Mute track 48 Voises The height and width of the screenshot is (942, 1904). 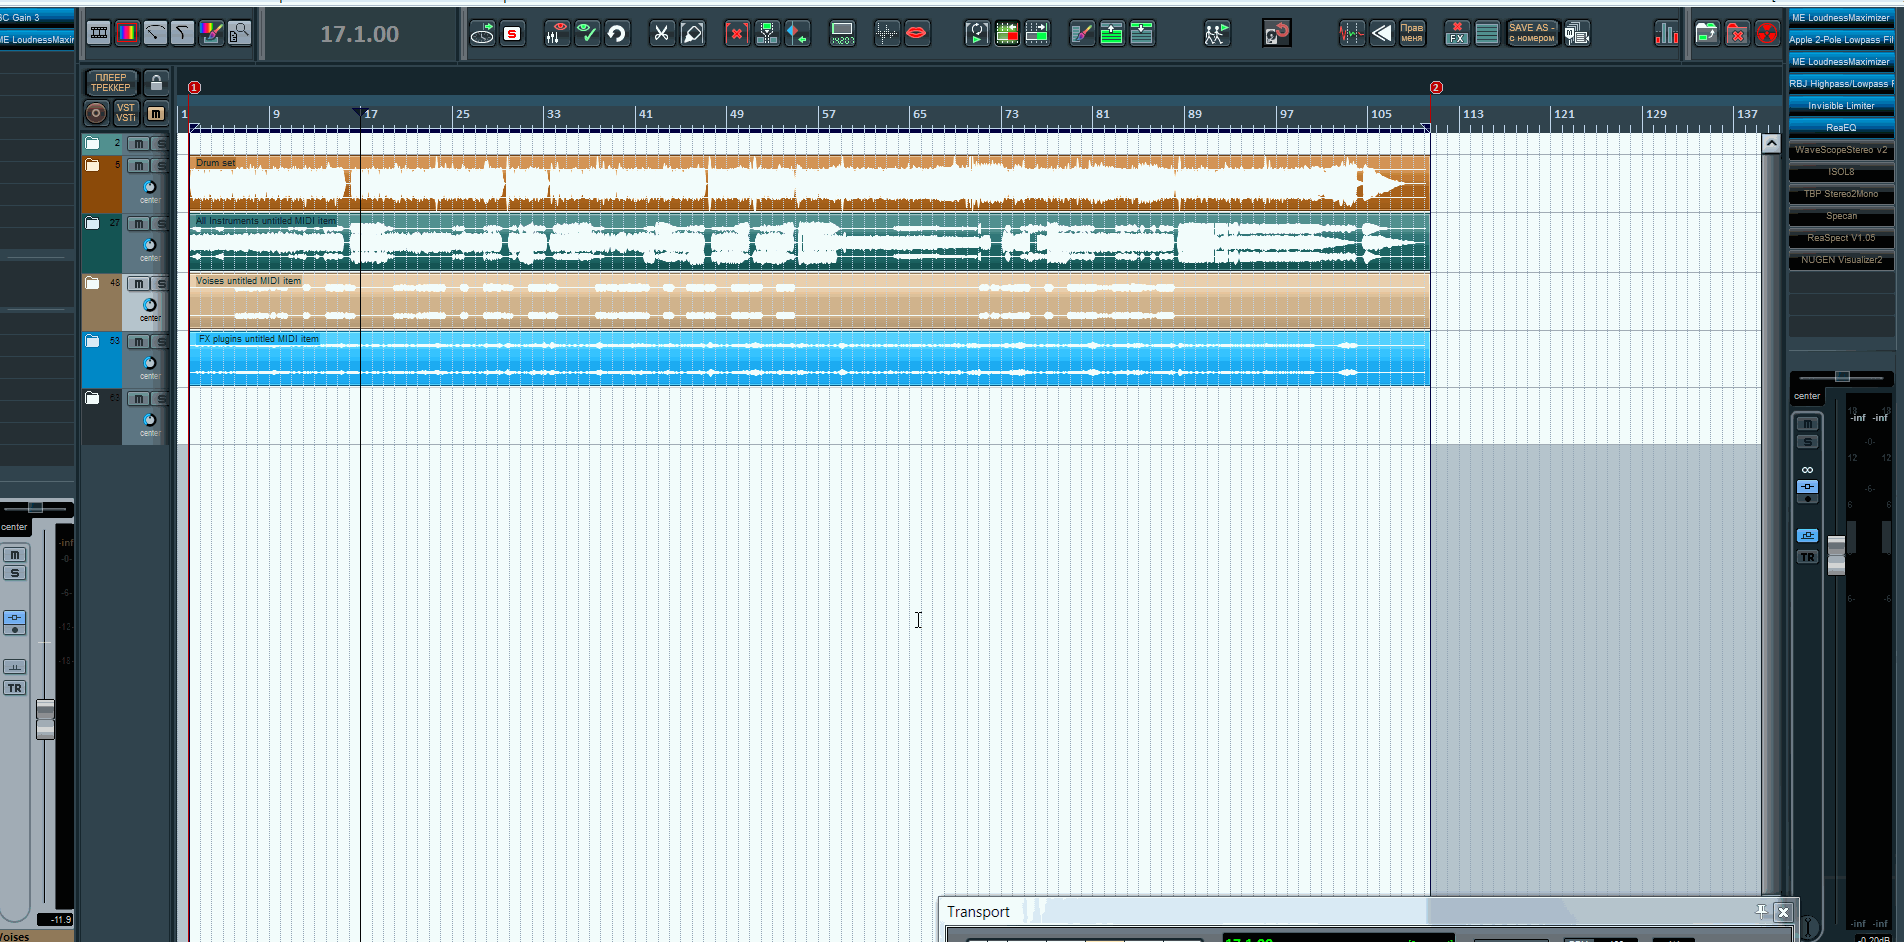tap(138, 284)
